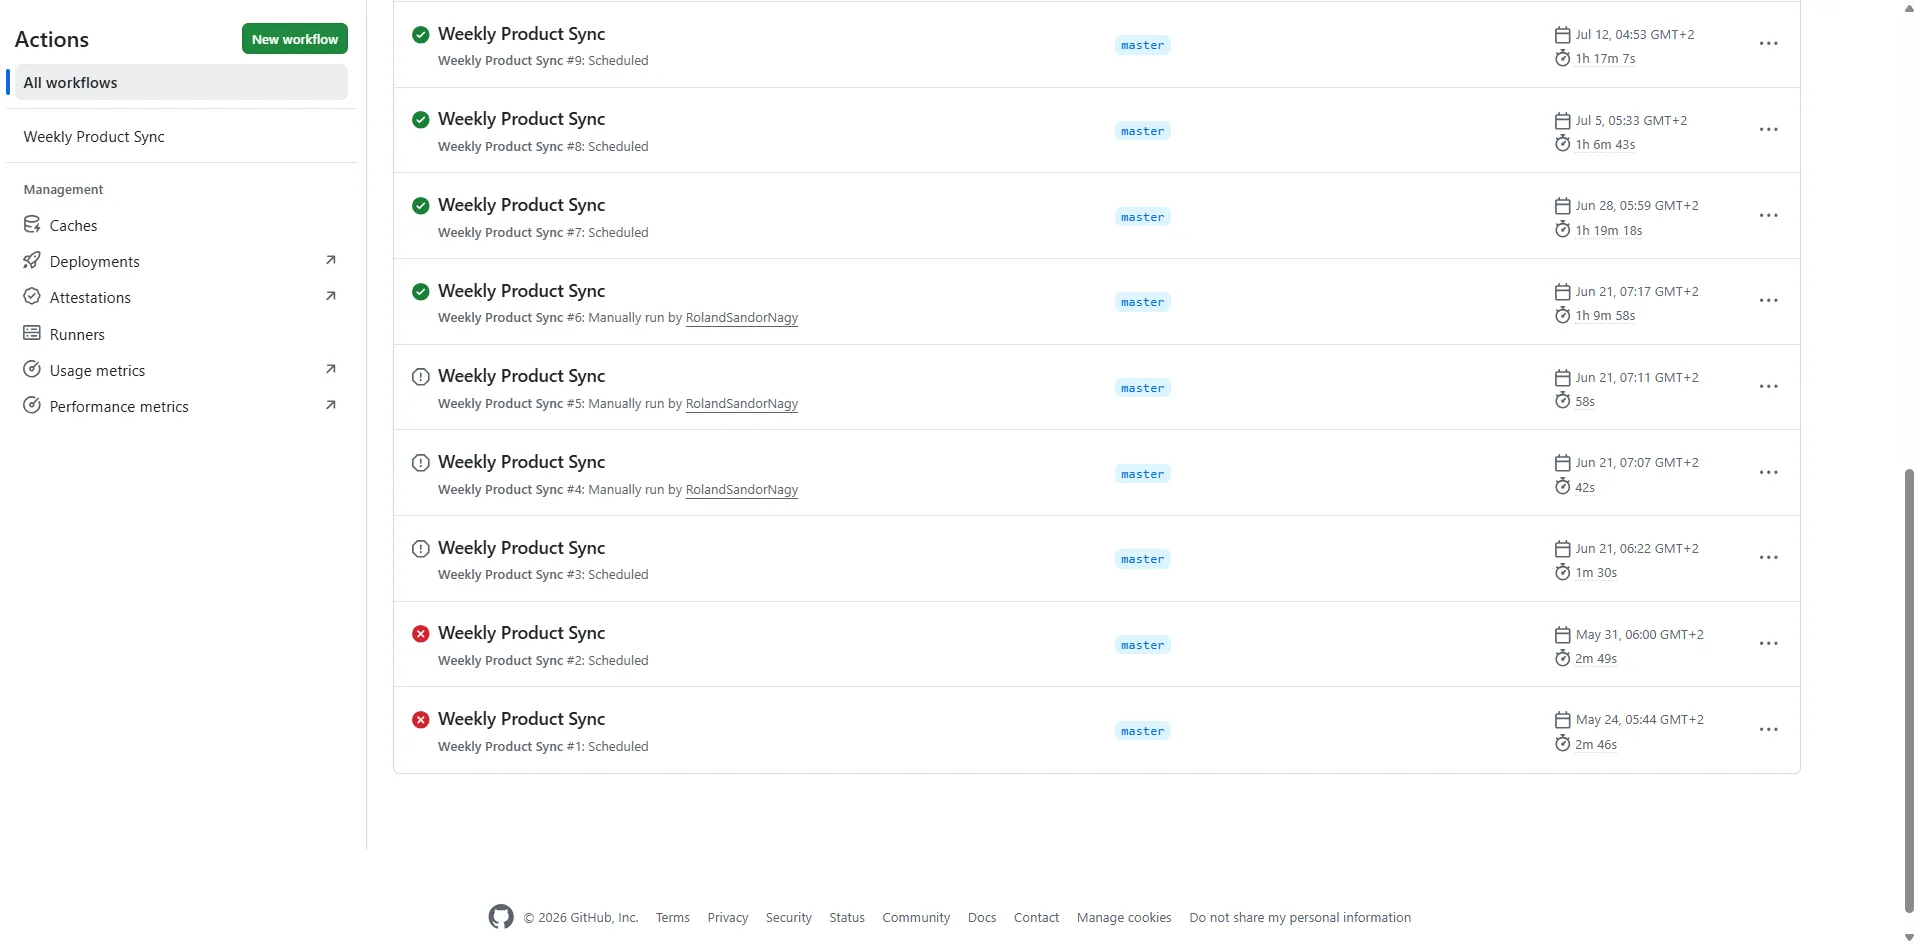The width and height of the screenshot is (1914, 944).
Task: Open the Docs footer link
Action: point(982,918)
